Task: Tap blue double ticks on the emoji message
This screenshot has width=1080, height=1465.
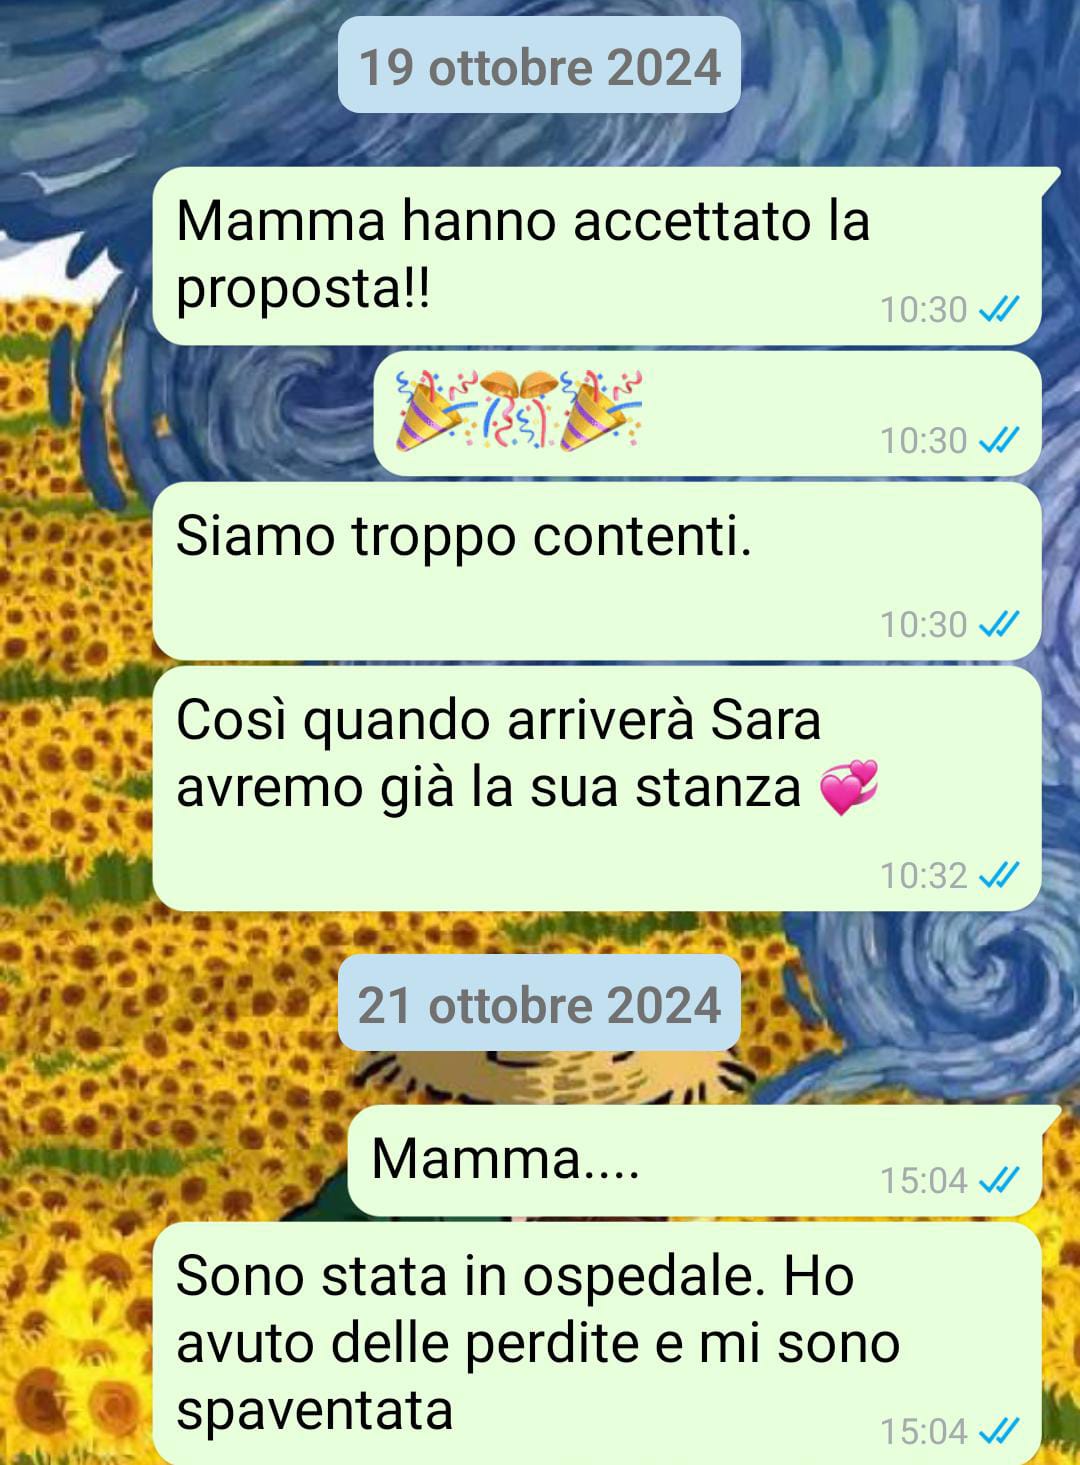Action: (x=998, y=440)
